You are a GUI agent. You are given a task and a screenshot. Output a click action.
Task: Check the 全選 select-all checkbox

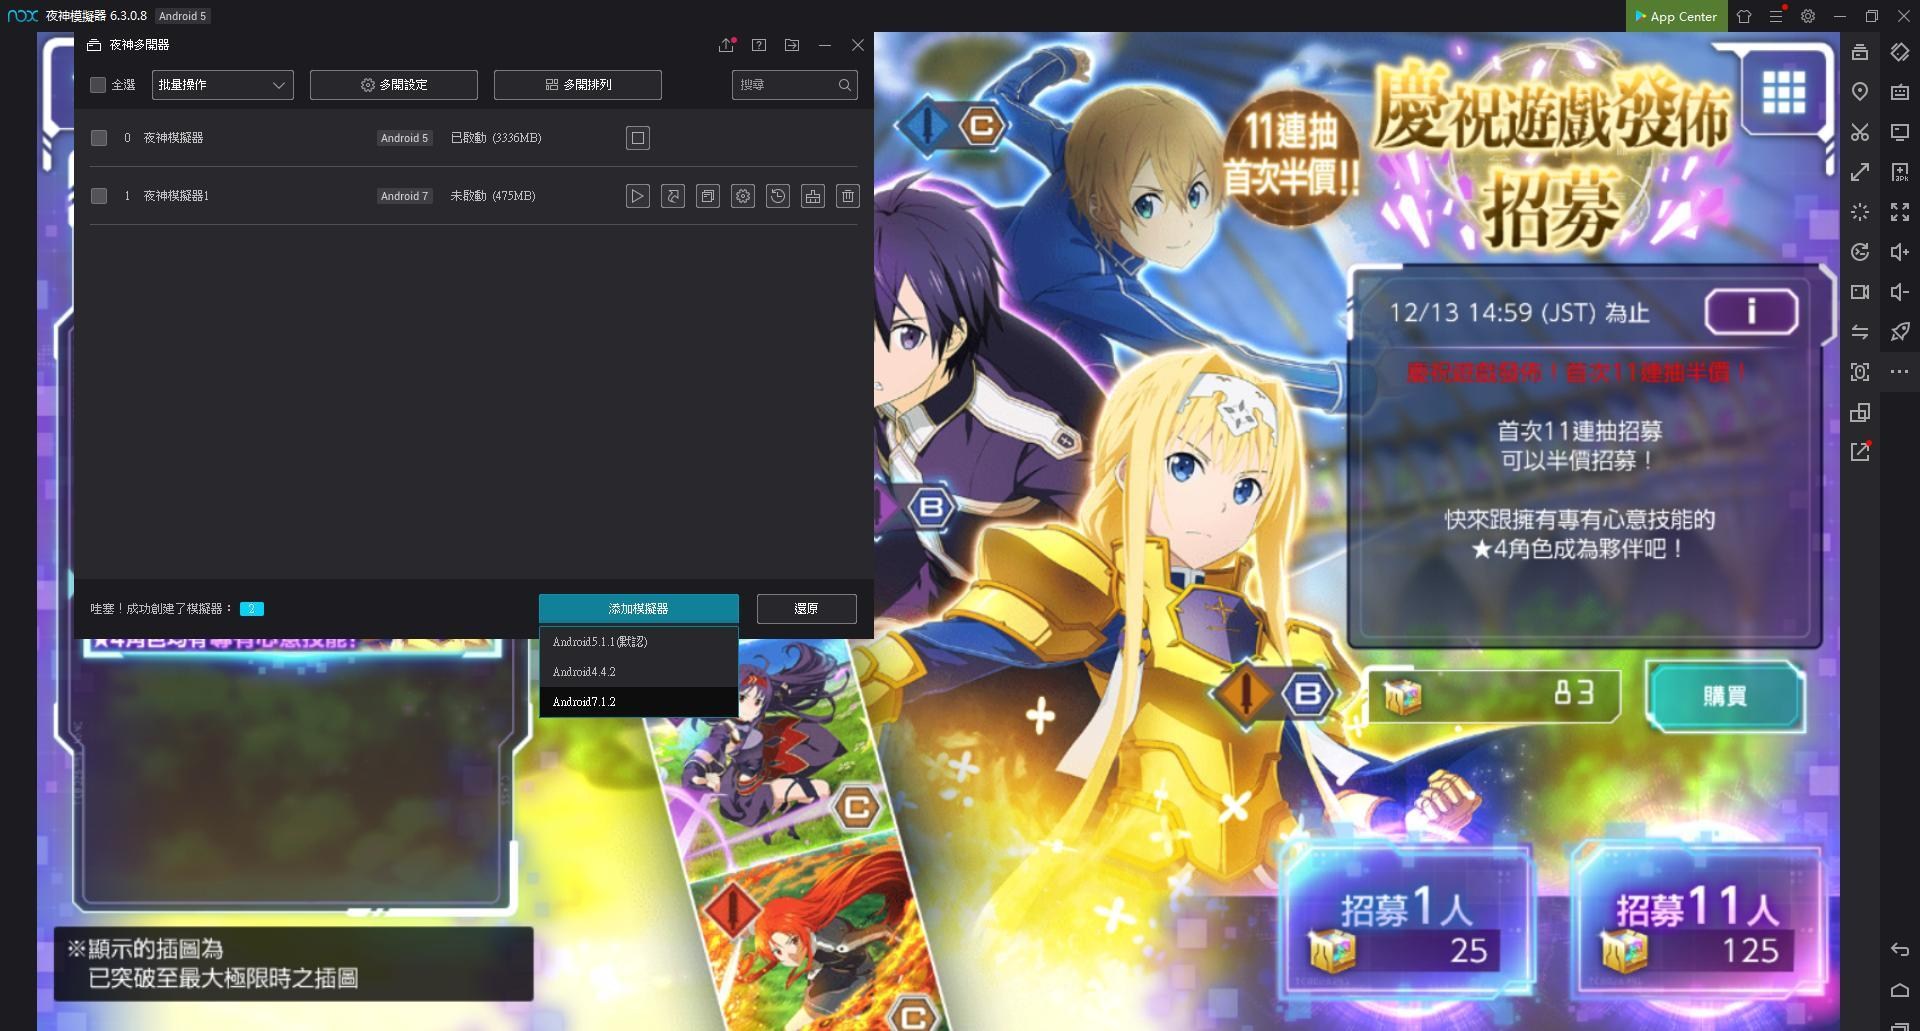coord(98,85)
